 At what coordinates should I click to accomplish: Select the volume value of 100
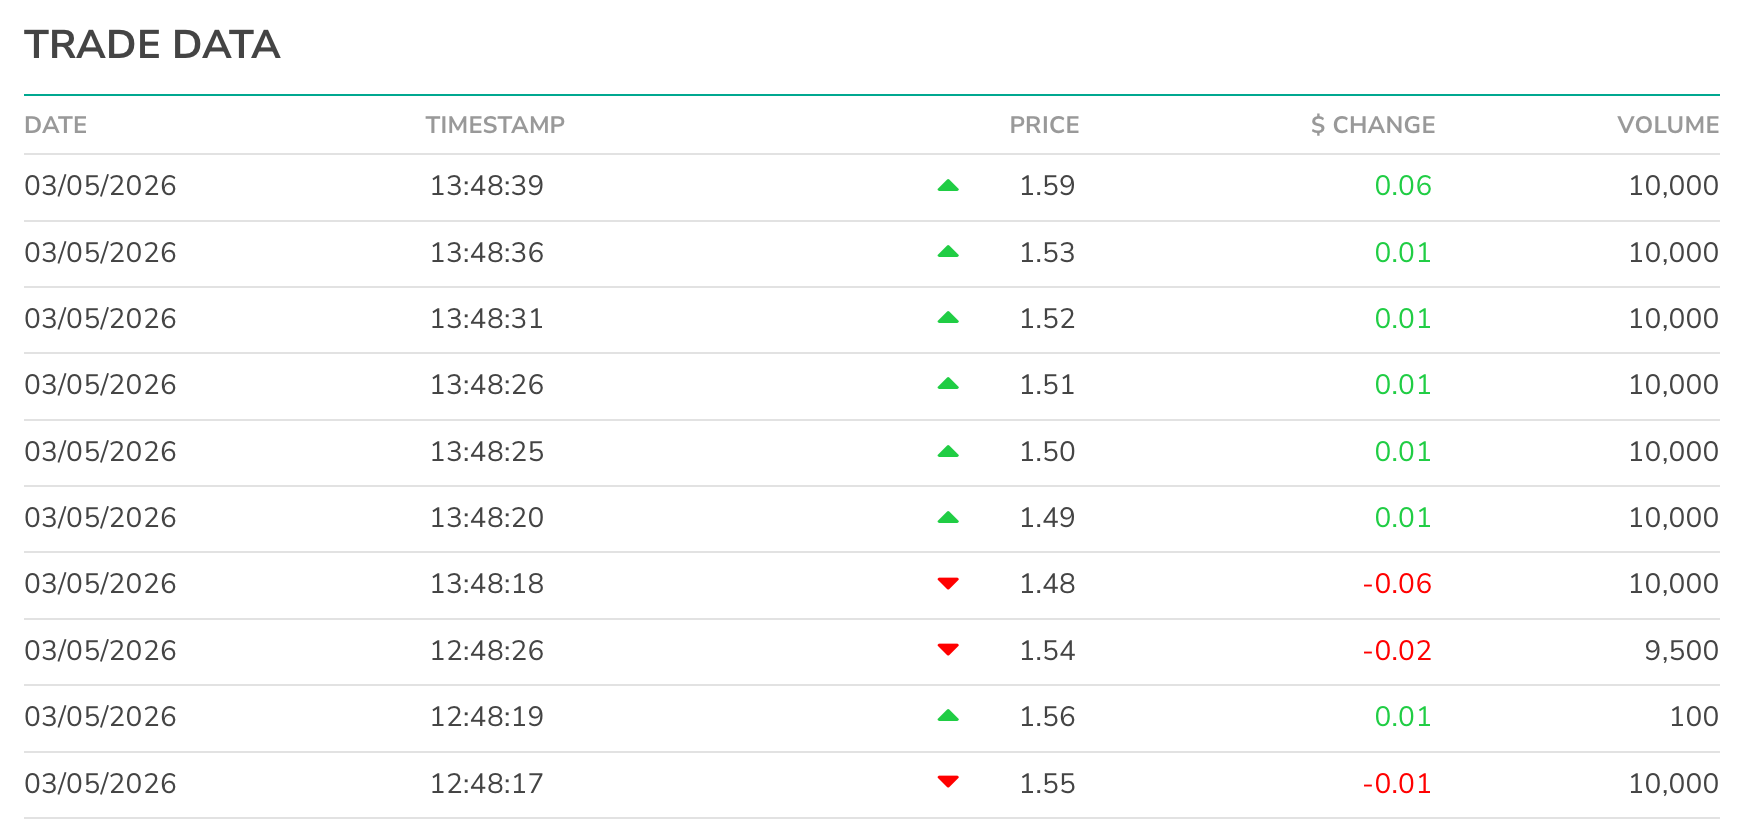click(1694, 717)
